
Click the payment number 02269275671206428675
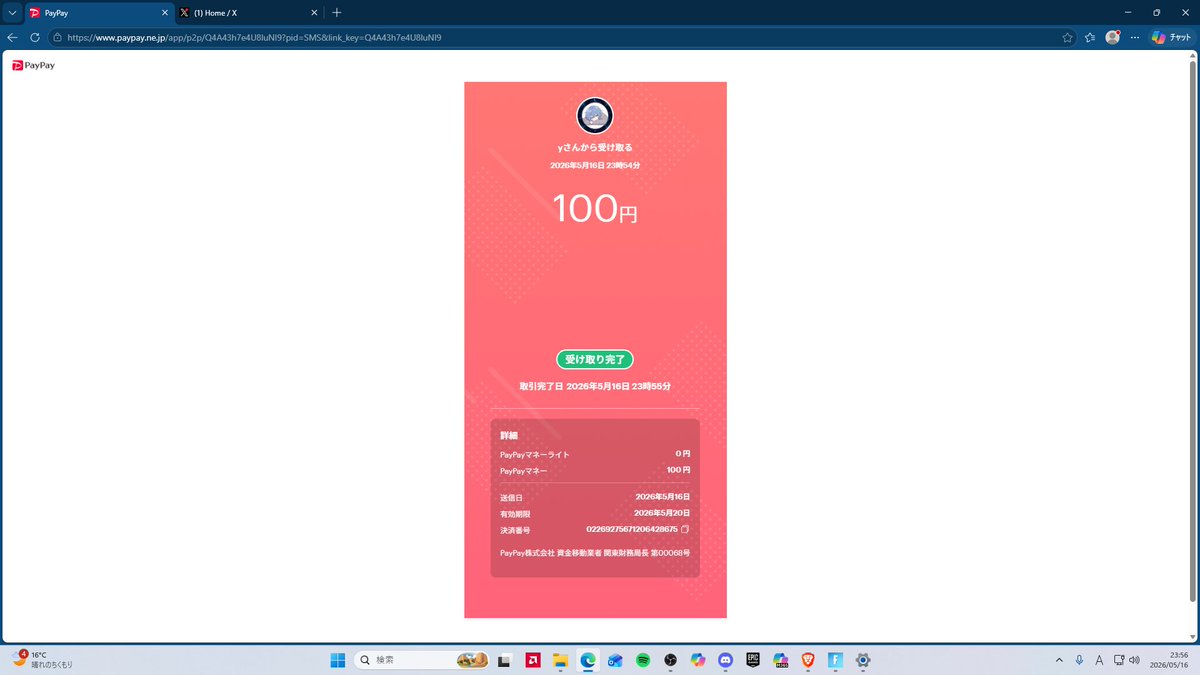pos(632,529)
